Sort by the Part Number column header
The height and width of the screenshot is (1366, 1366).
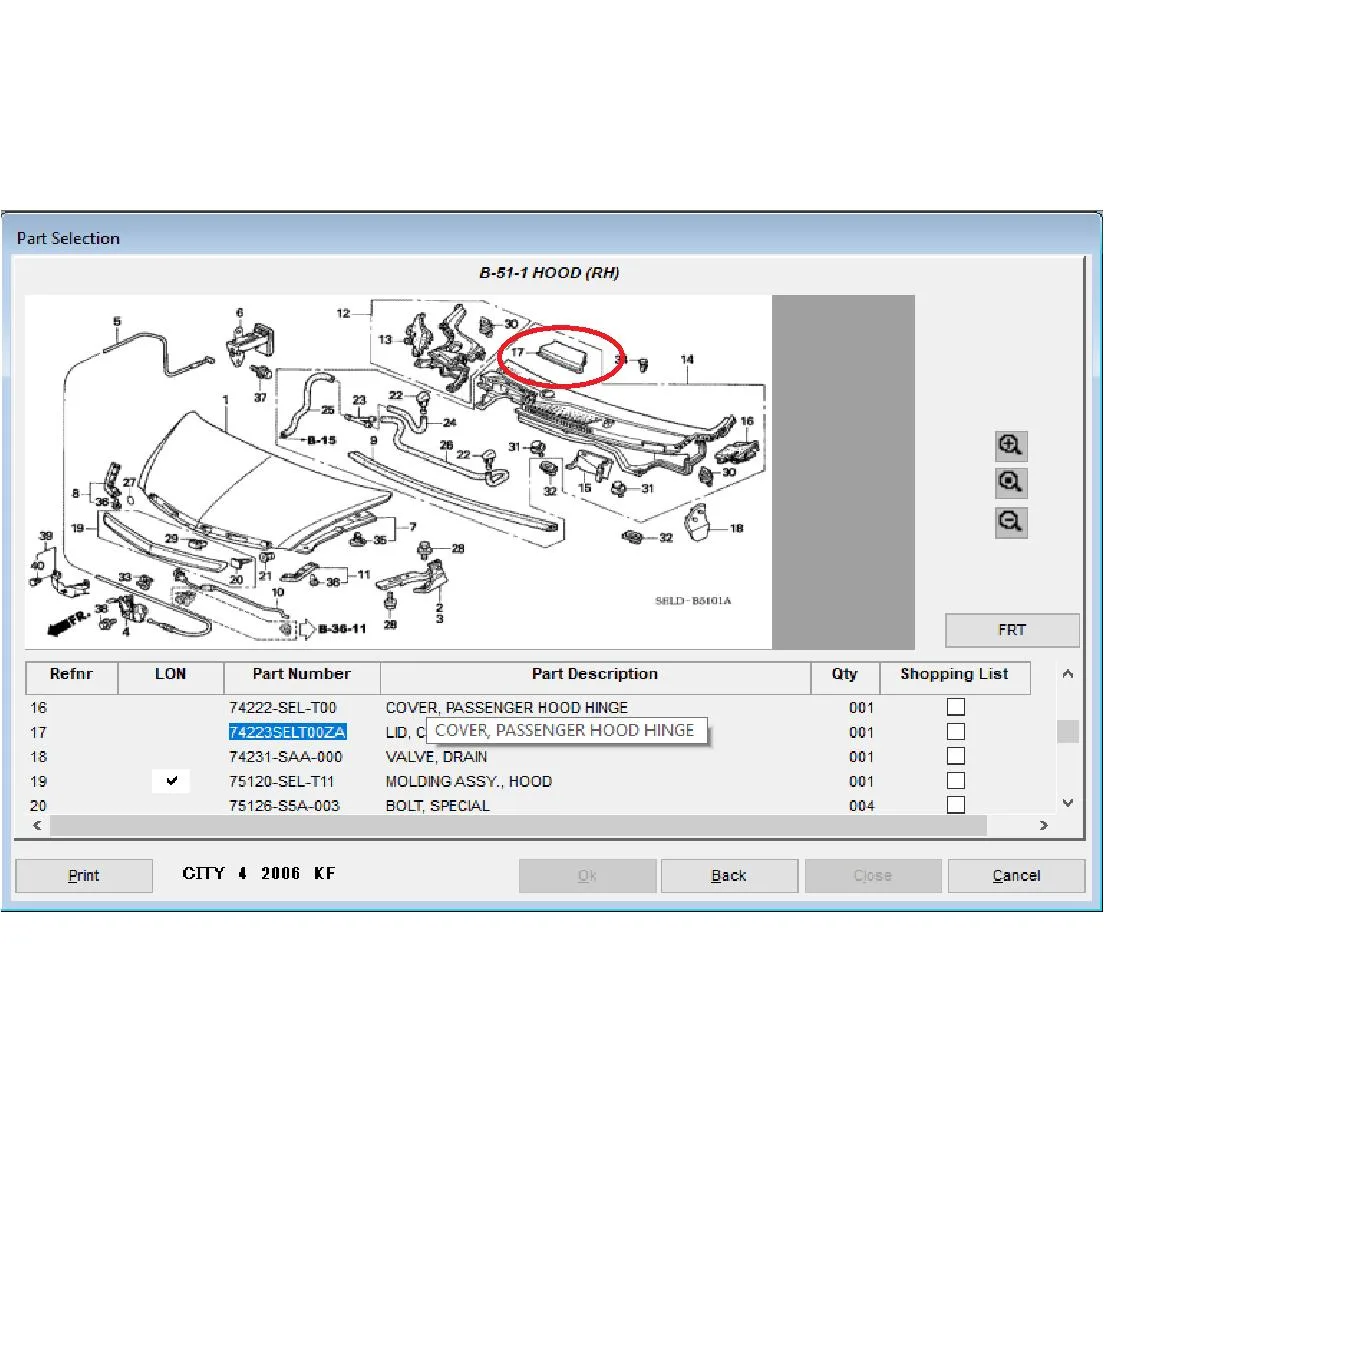[301, 675]
